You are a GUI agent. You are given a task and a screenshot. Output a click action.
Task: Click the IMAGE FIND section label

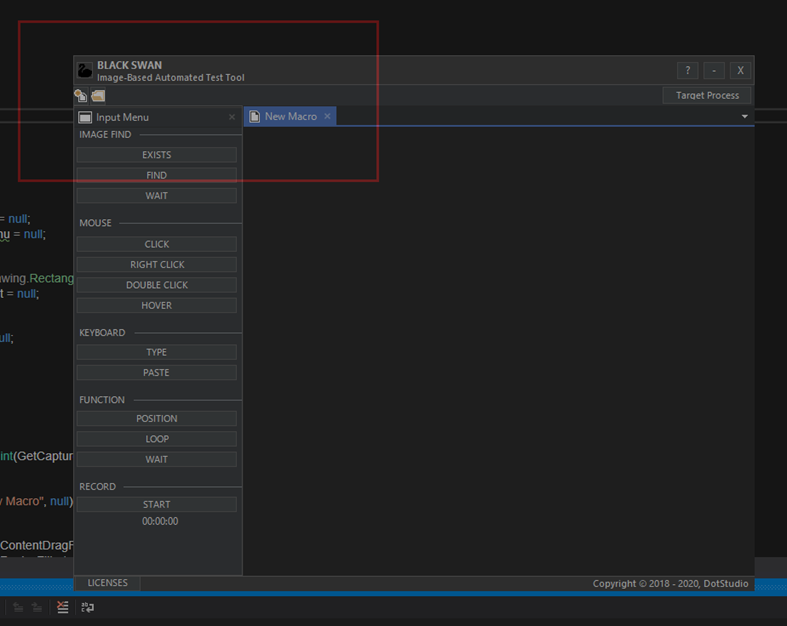pos(105,135)
